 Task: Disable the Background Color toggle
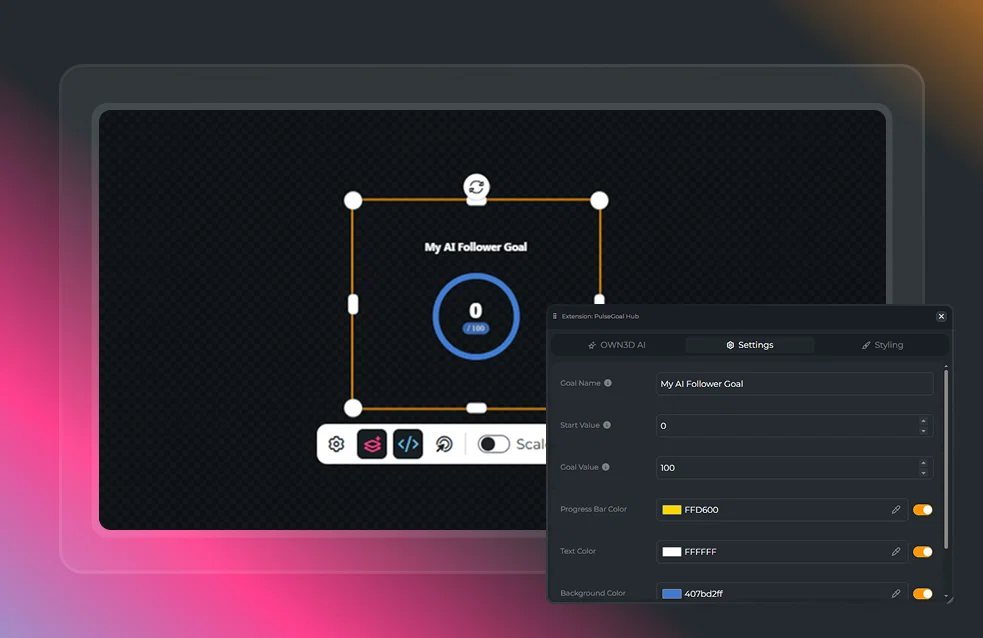click(922, 593)
